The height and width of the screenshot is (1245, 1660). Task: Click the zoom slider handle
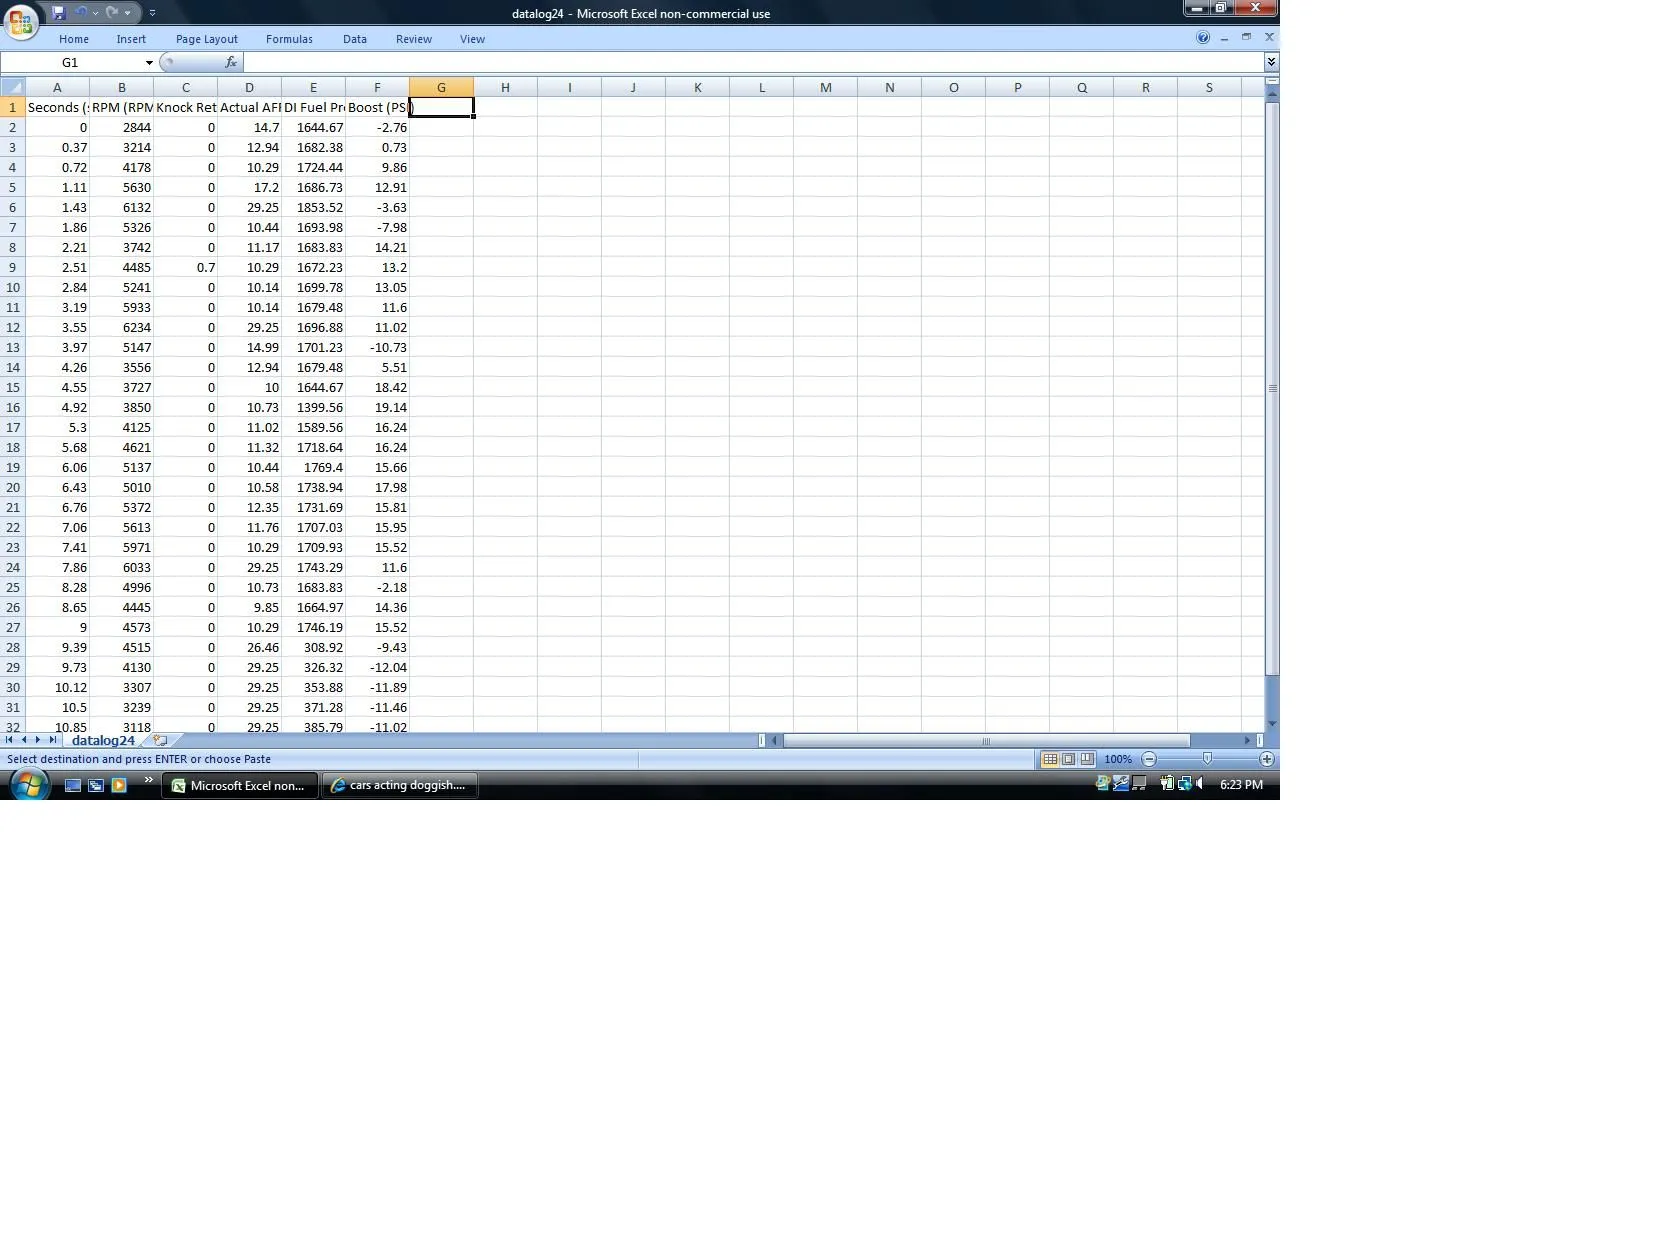tap(1207, 759)
